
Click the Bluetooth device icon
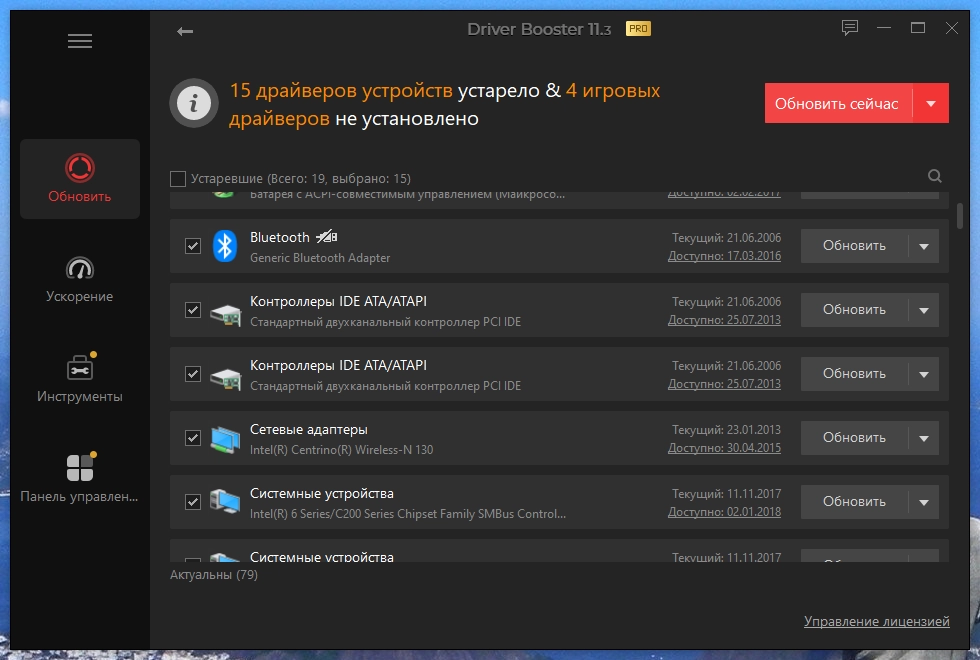click(x=225, y=246)
